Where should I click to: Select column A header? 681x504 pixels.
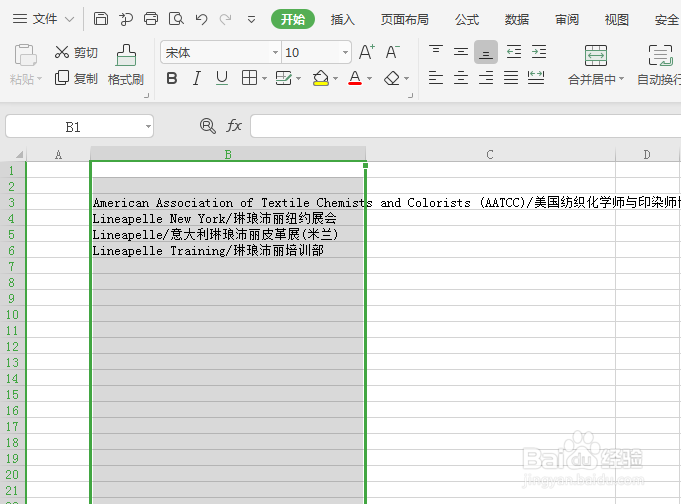[x=58, y=155]
